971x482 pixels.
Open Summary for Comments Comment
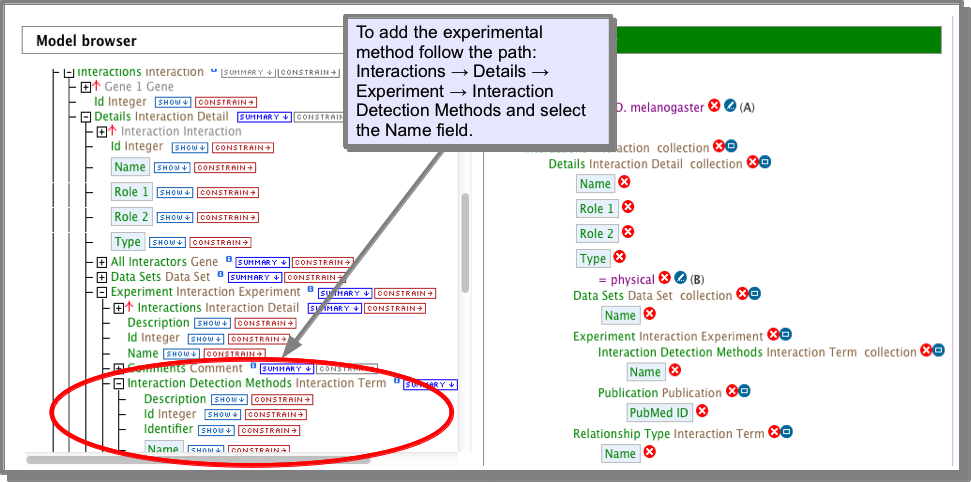[x=287, y=369]
